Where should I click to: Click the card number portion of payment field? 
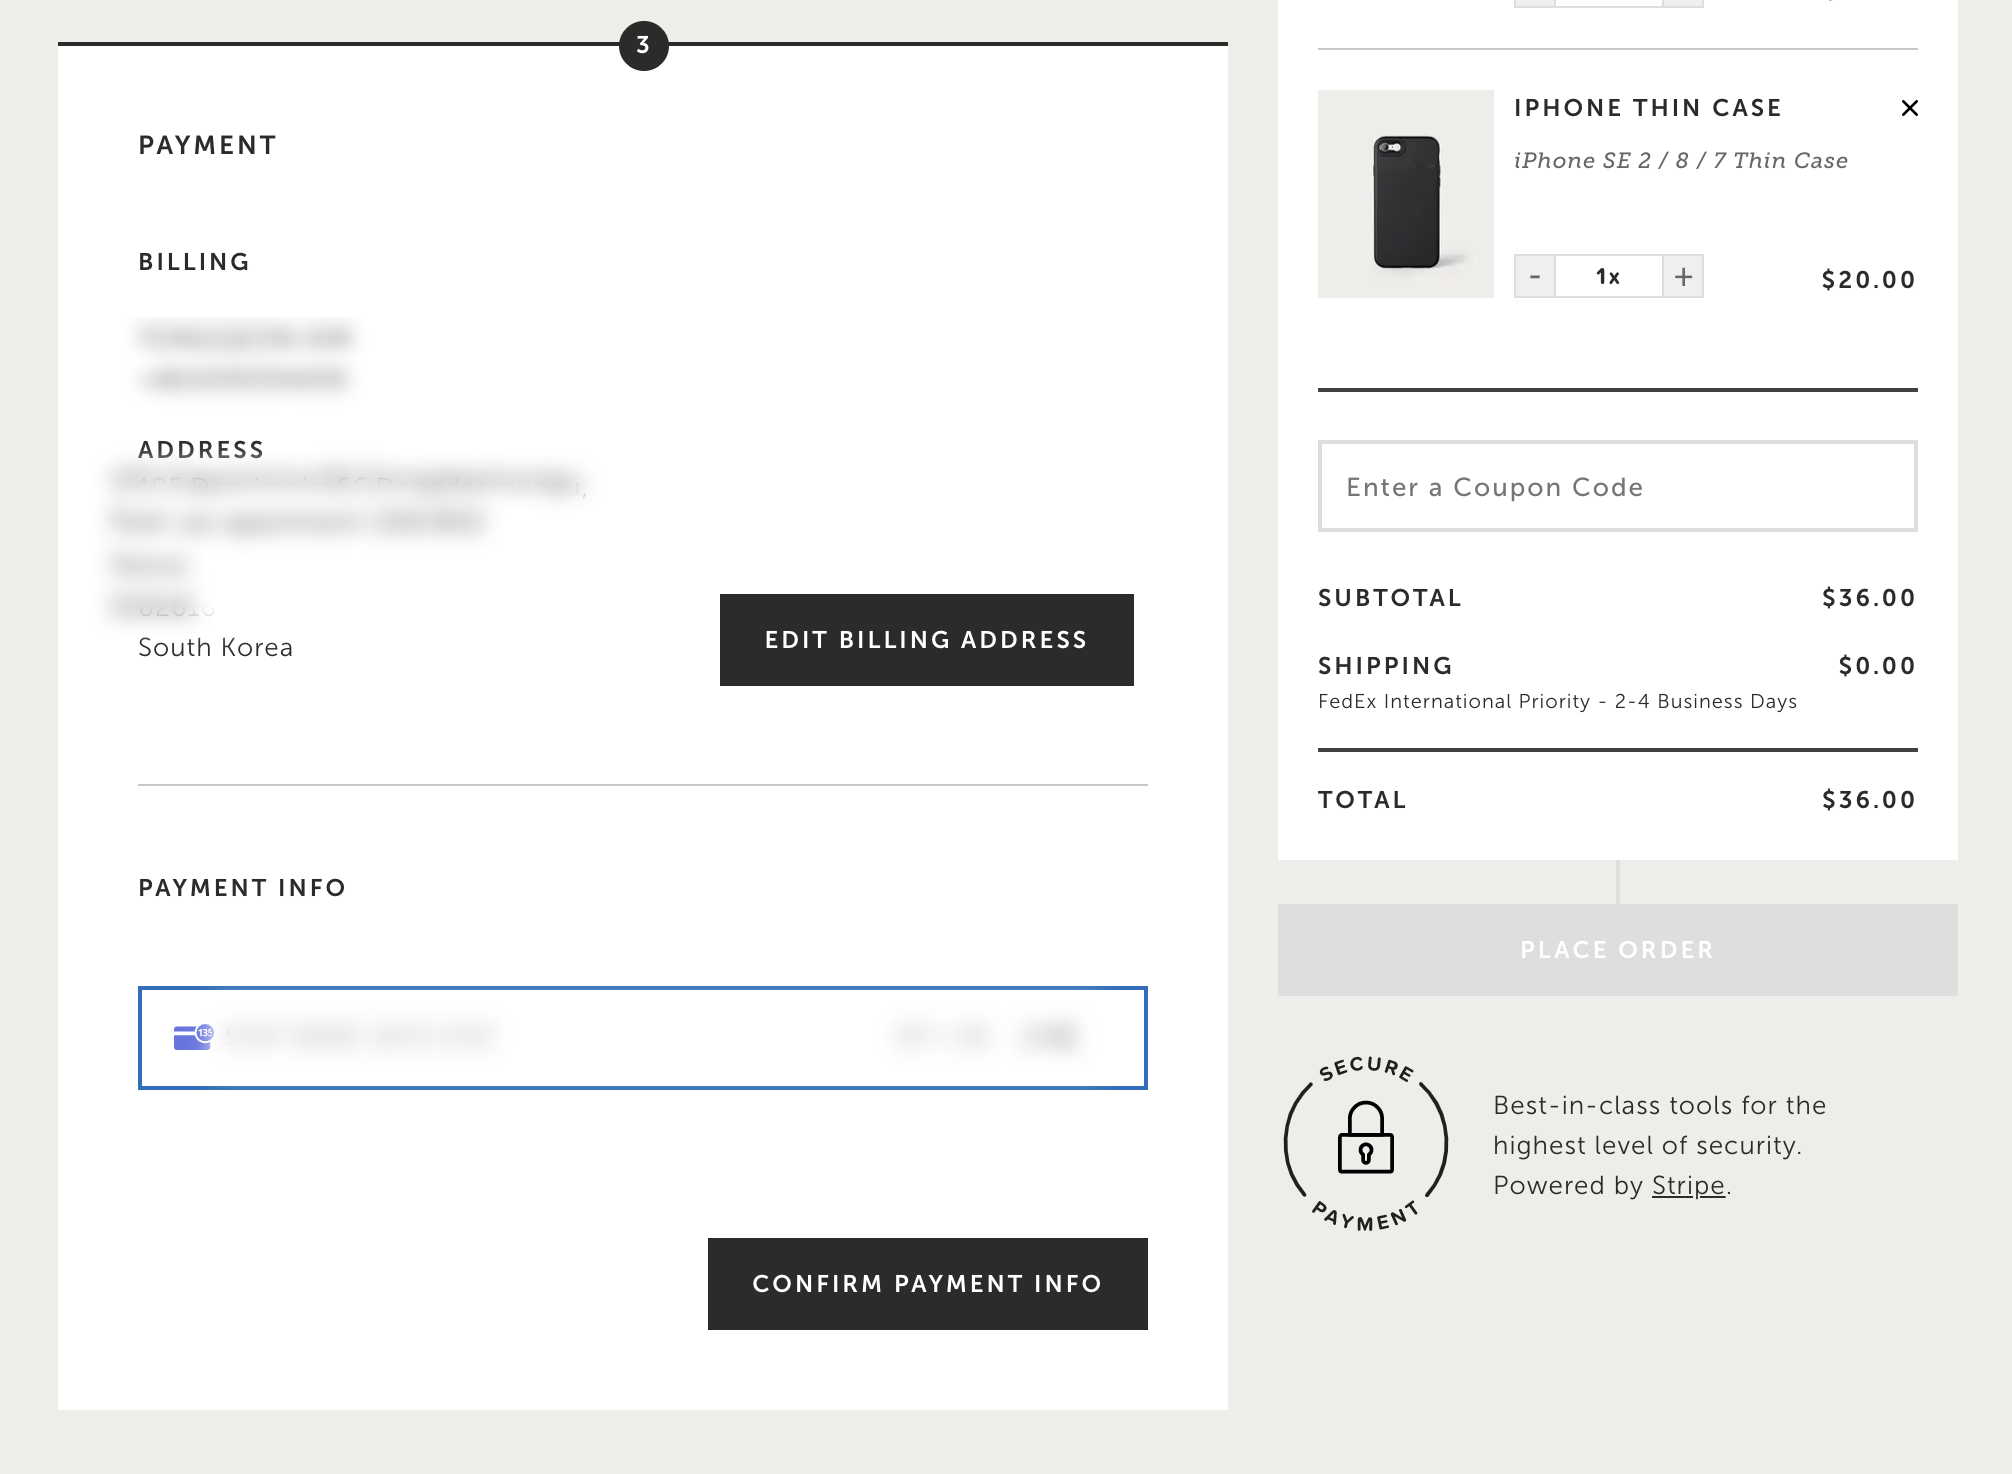click(360, 1036)
